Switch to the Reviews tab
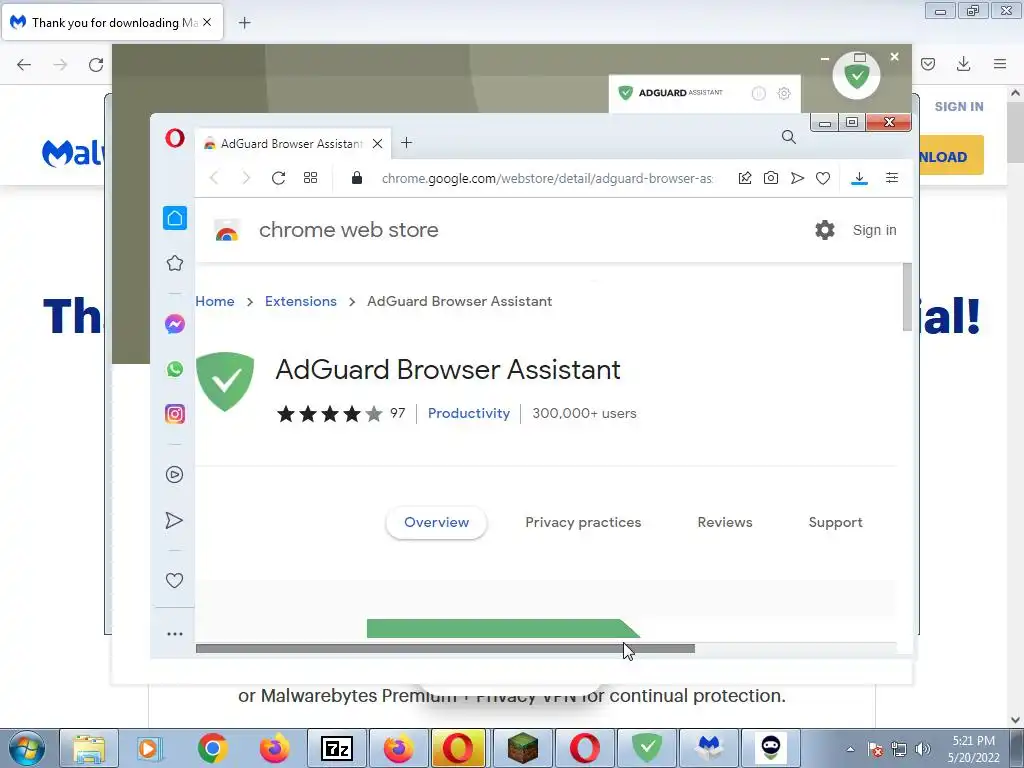The width and height of the screenshot is (1024, 768). click(725, 522)
